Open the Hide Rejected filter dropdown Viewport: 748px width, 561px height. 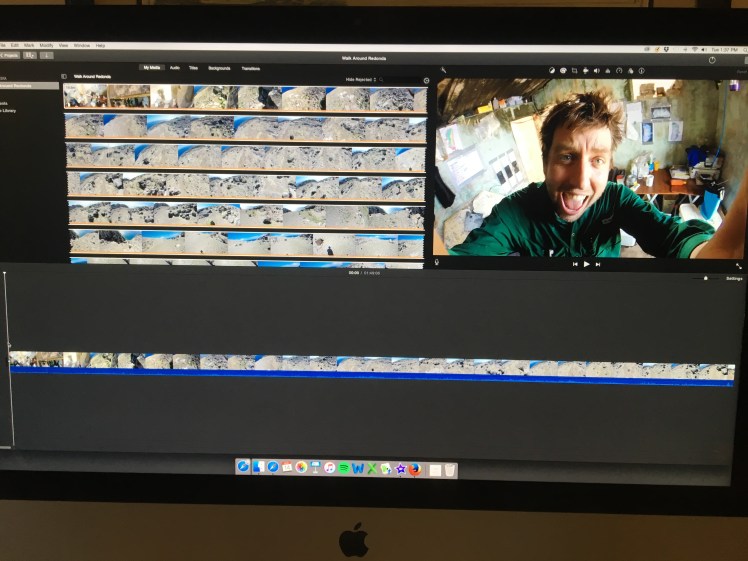coord(361,79)
